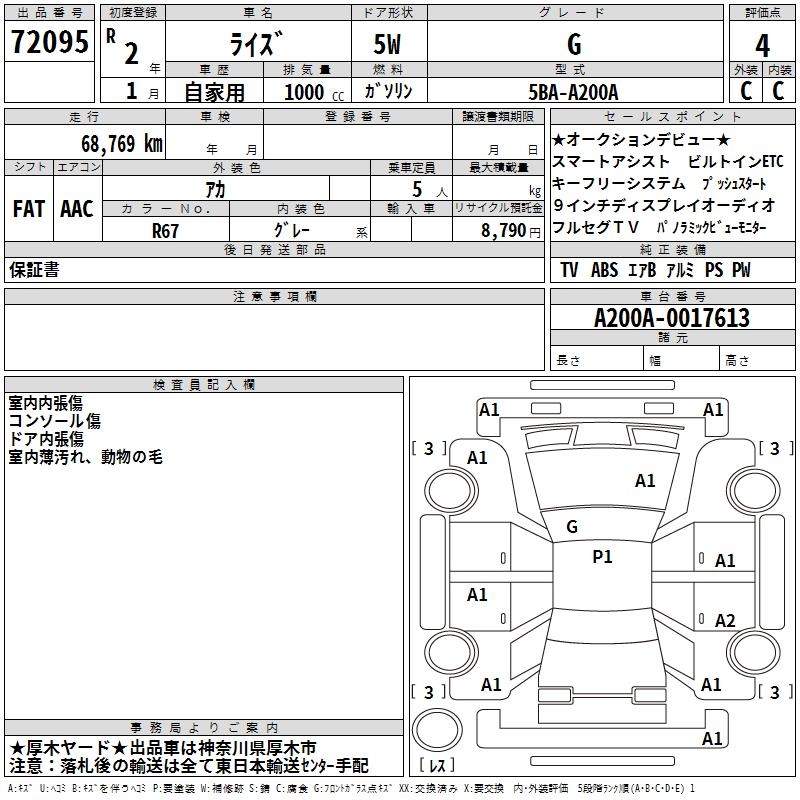Viewport: 800px width, 800px height.
Task: Click the 高さ height field
Action: [x=757, y=360]
